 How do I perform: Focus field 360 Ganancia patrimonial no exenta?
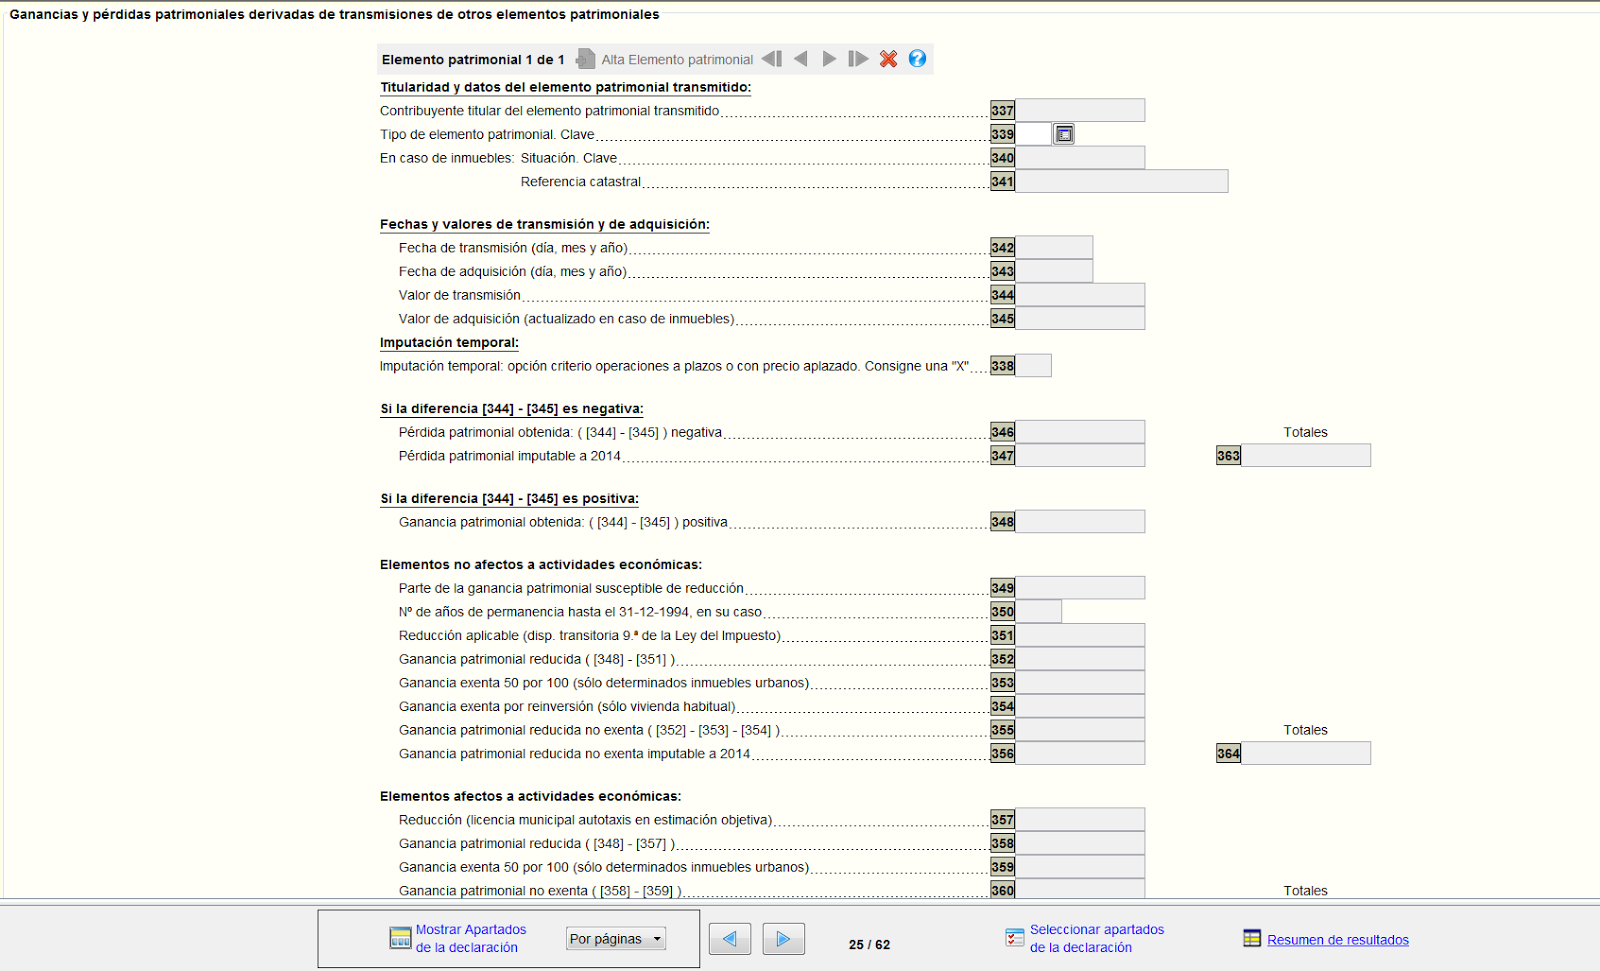point(1080,890)
